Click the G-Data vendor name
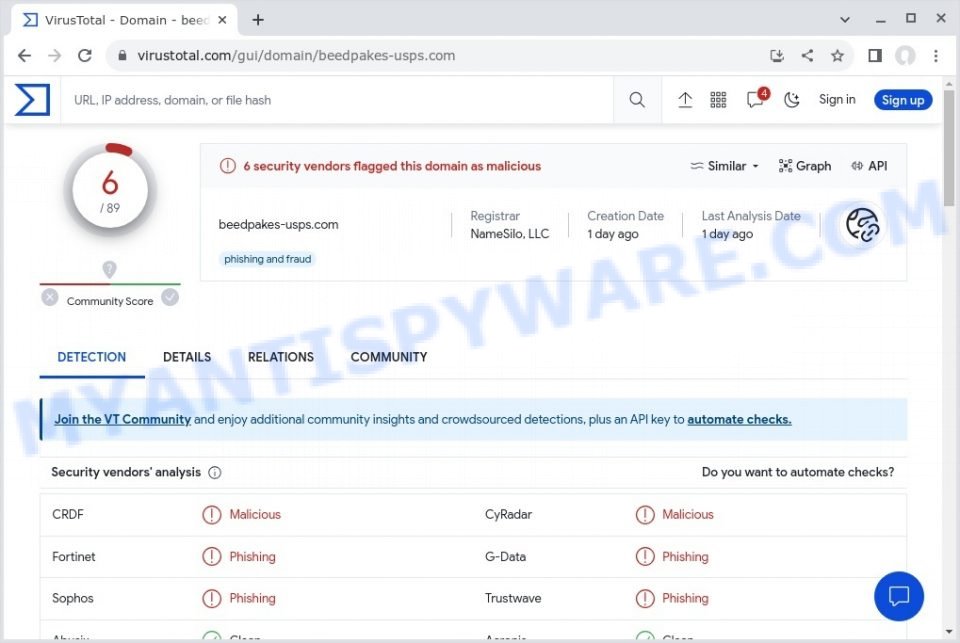This screenshot has height=643, width=960. (x=505, y=557)
